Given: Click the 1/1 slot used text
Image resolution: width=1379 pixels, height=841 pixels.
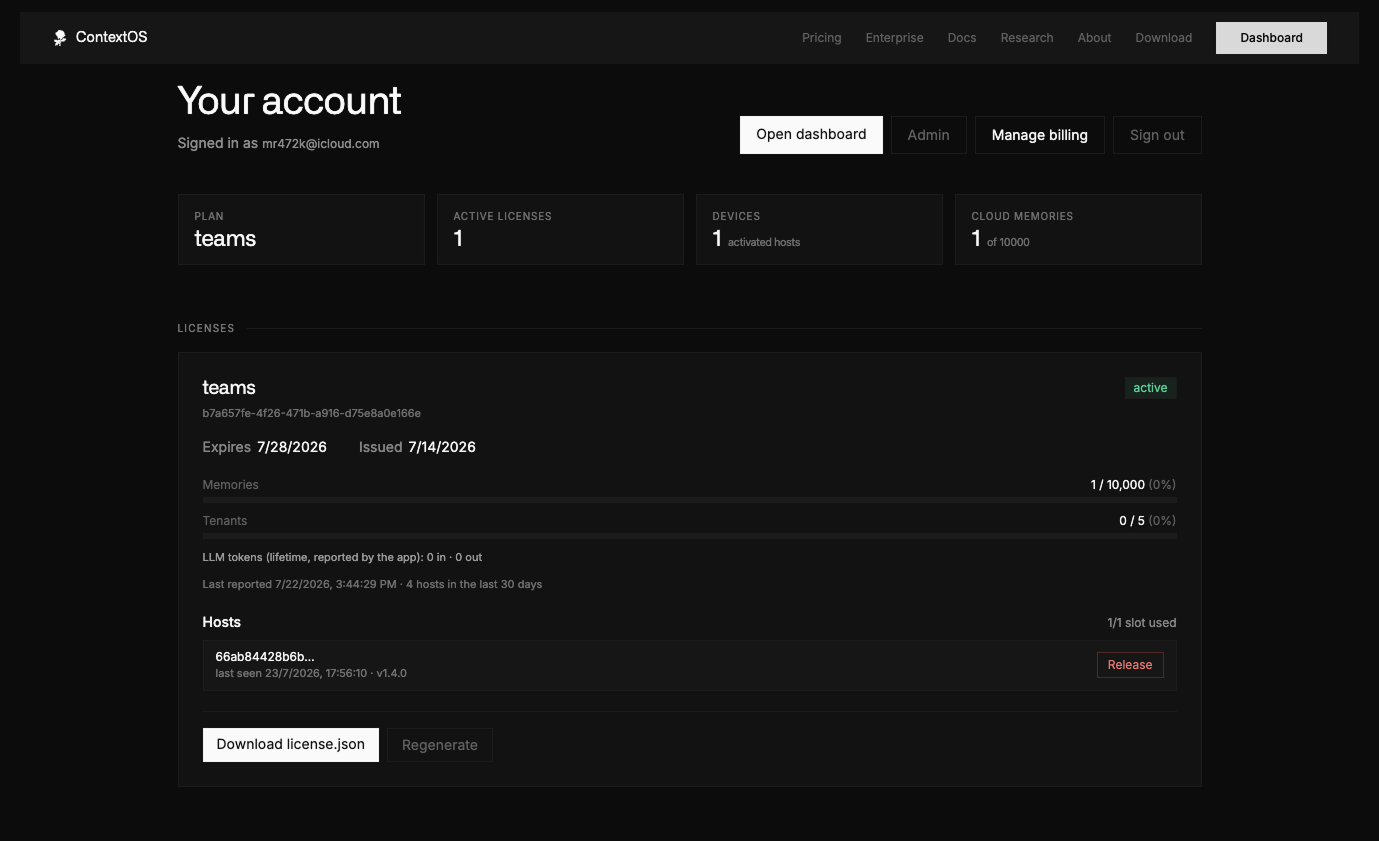Looking at the screenshot, I should click(x=1142, y=623).
